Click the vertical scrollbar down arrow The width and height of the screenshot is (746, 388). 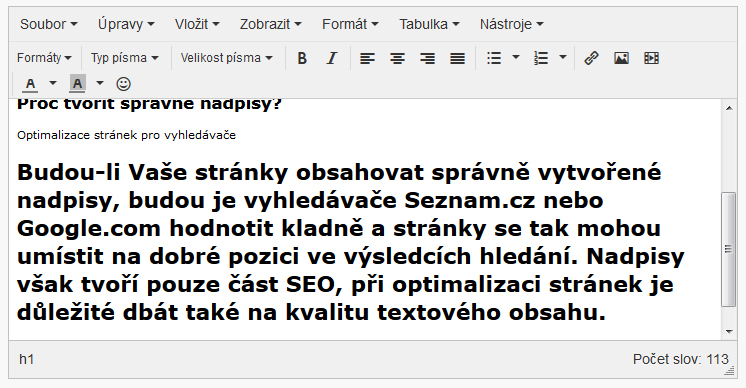[x=729, y=332]
